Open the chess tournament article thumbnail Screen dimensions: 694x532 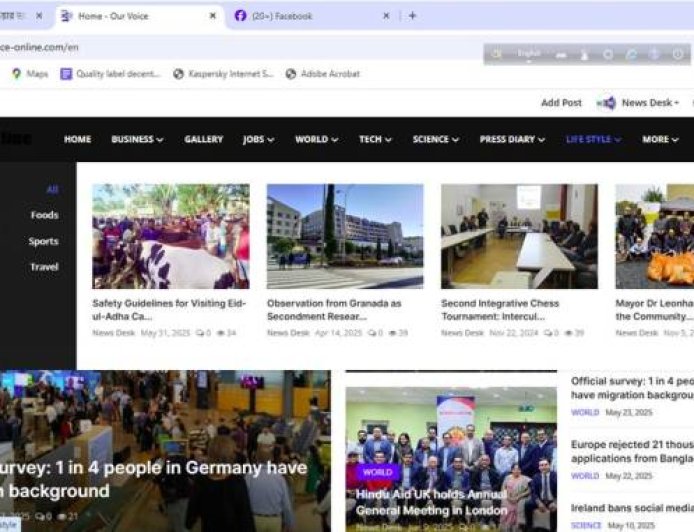point(519,236)
